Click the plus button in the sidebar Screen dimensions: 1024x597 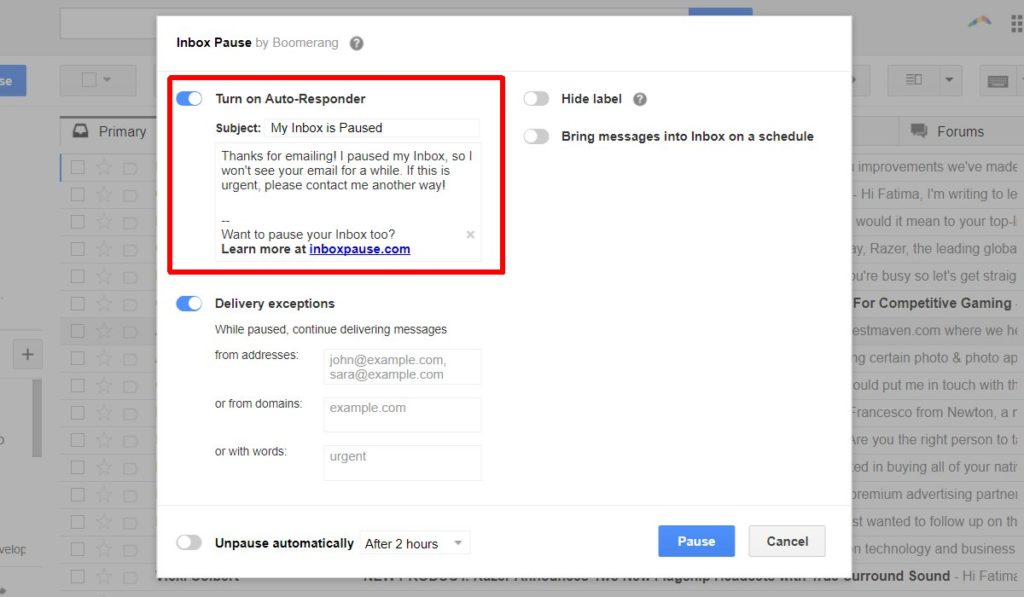(27, 354)
